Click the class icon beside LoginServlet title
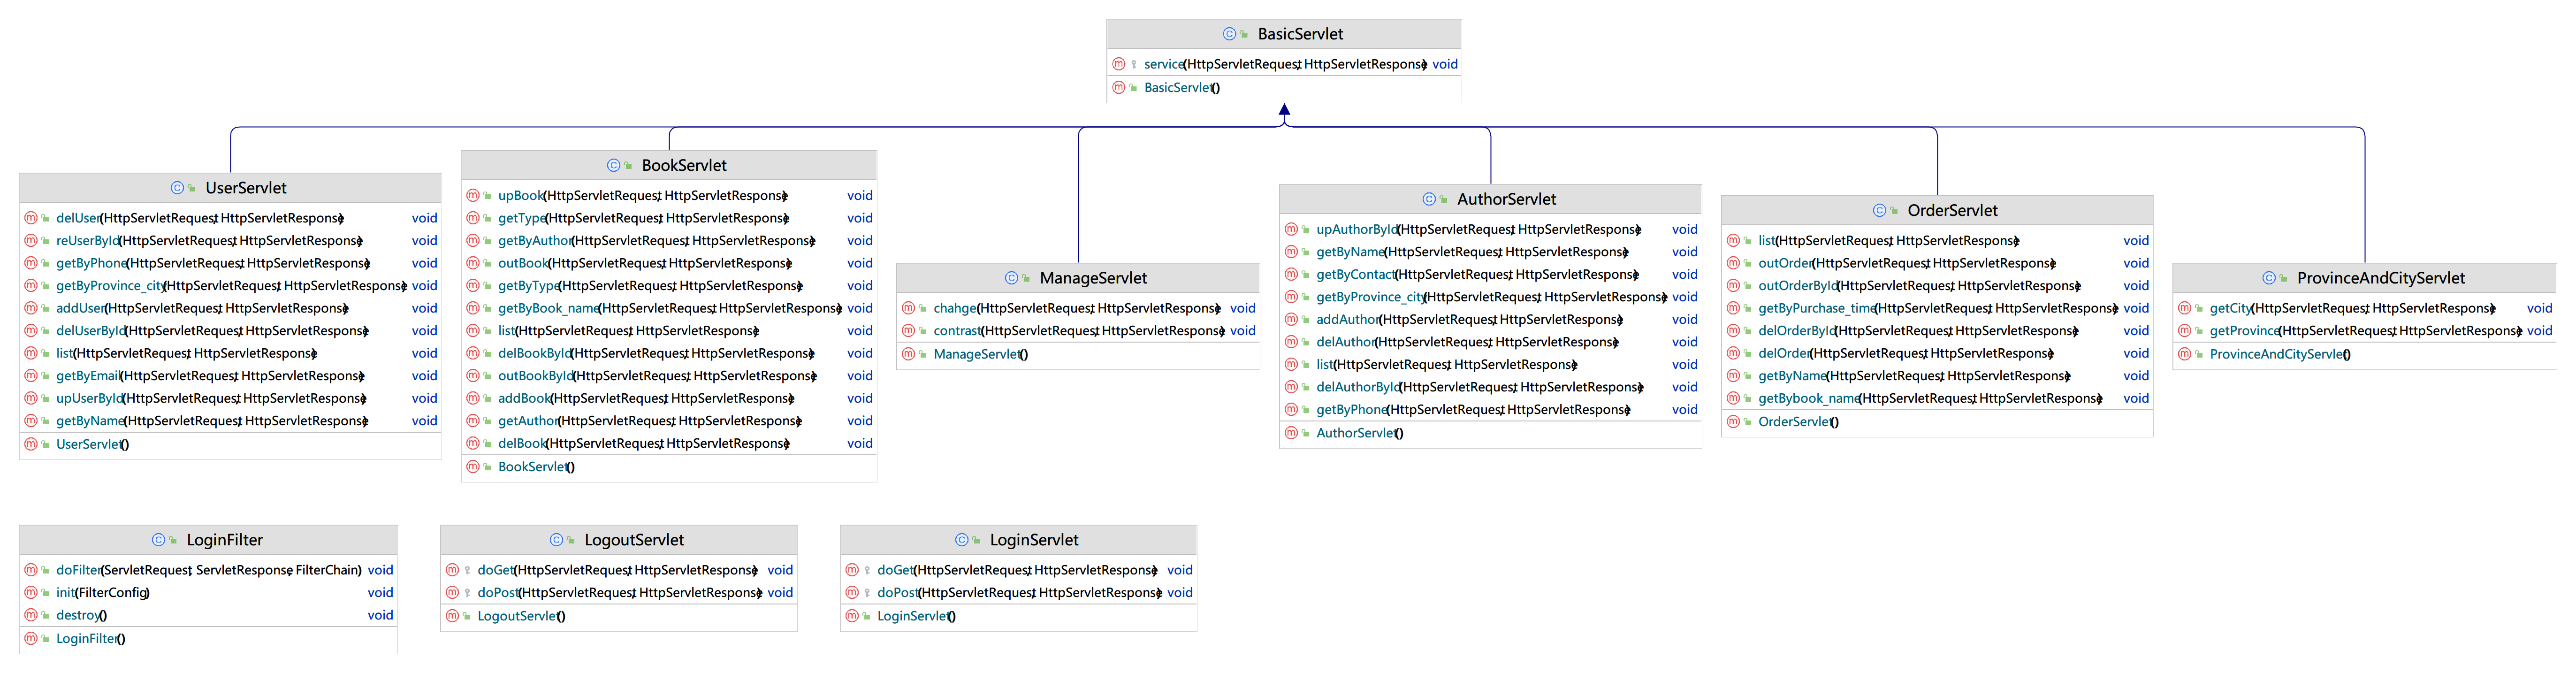The height and width of the screenshot is (673, 2576). pos(961,540)
